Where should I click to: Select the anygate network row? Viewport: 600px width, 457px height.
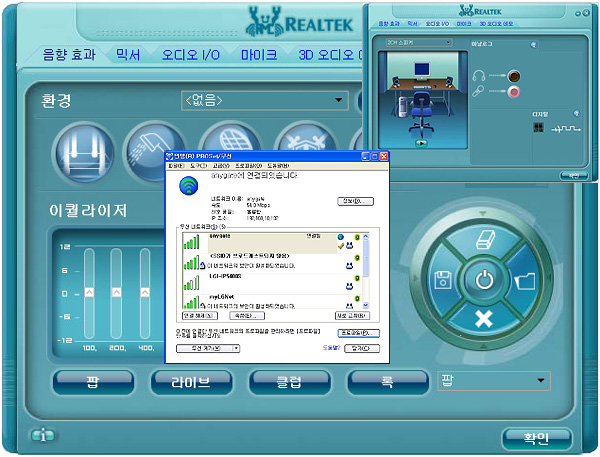(x=272, y=243)
